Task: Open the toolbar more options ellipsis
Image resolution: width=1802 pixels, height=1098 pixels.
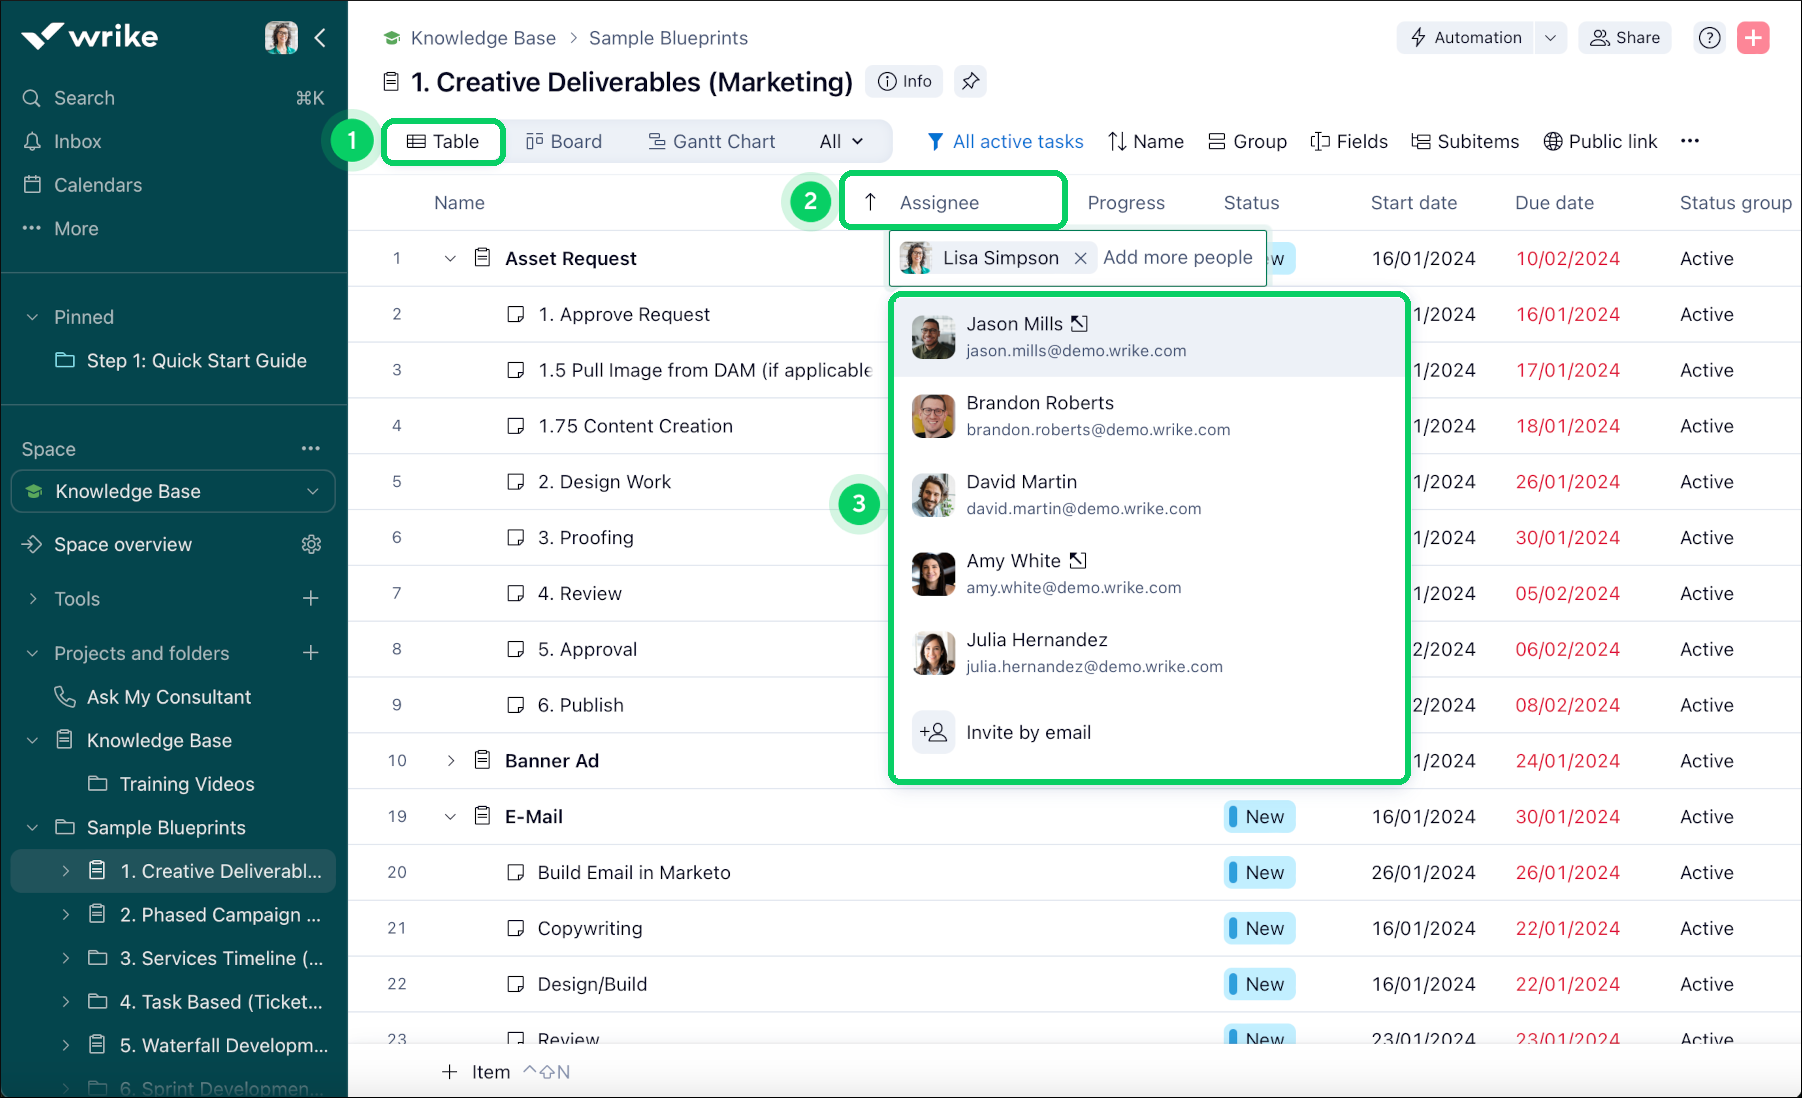Action: pos(1690,141)
